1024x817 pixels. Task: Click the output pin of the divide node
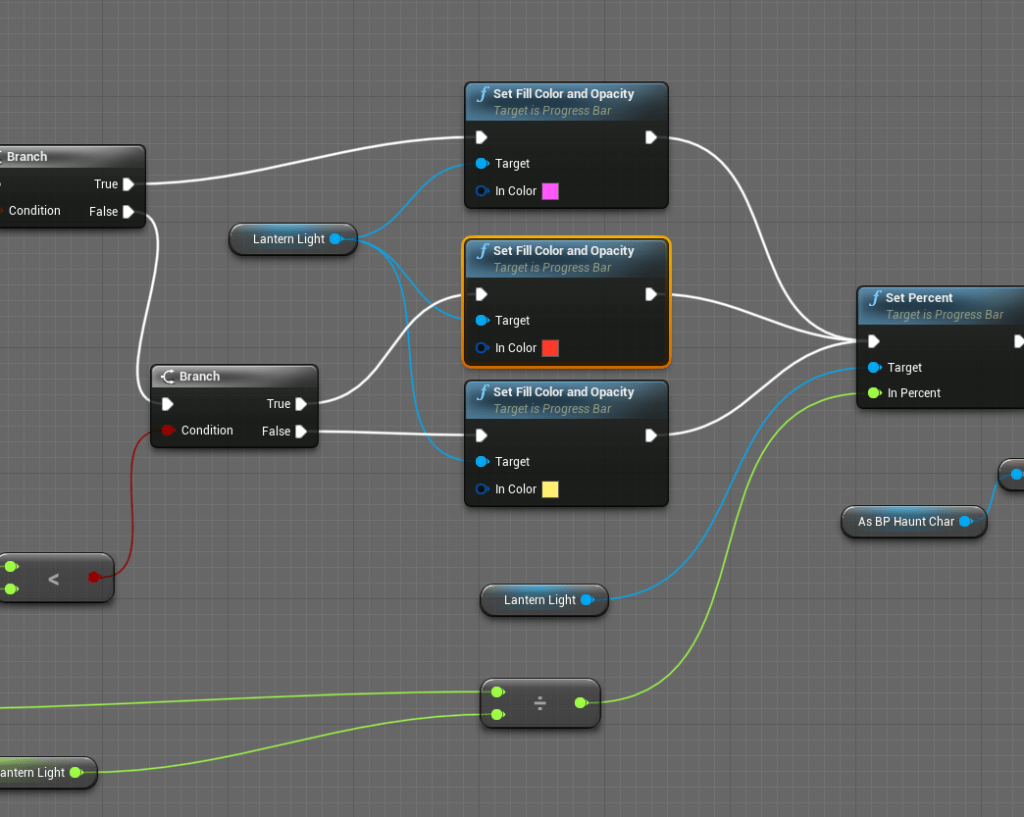pos(580,703)
